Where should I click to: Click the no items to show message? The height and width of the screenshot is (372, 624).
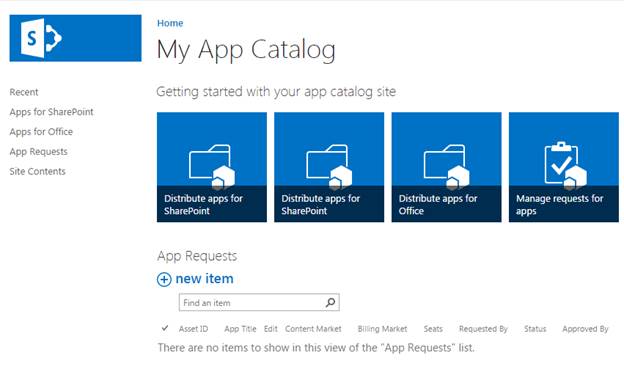pyautogui.click(x=316, y=348)
